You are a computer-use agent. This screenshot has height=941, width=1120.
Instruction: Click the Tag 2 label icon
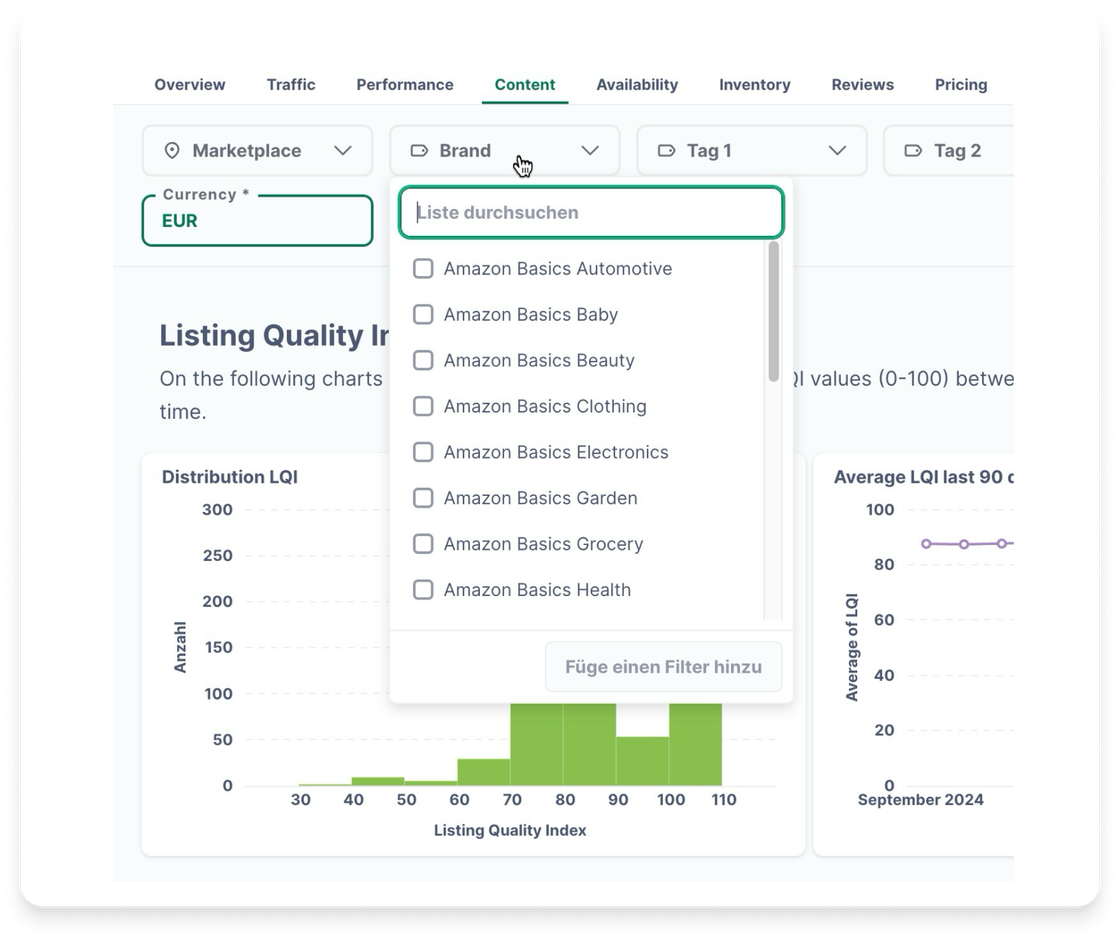(x=914, y=151)
